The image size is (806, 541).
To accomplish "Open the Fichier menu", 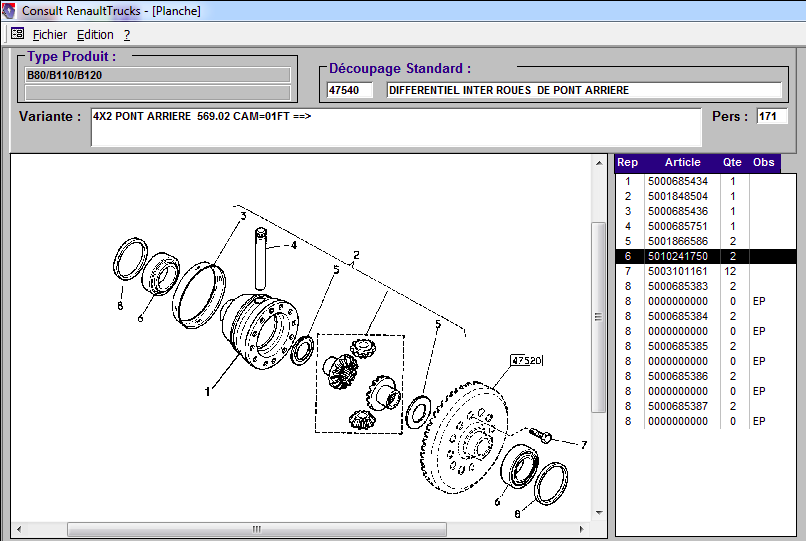I will pos(50,34).
